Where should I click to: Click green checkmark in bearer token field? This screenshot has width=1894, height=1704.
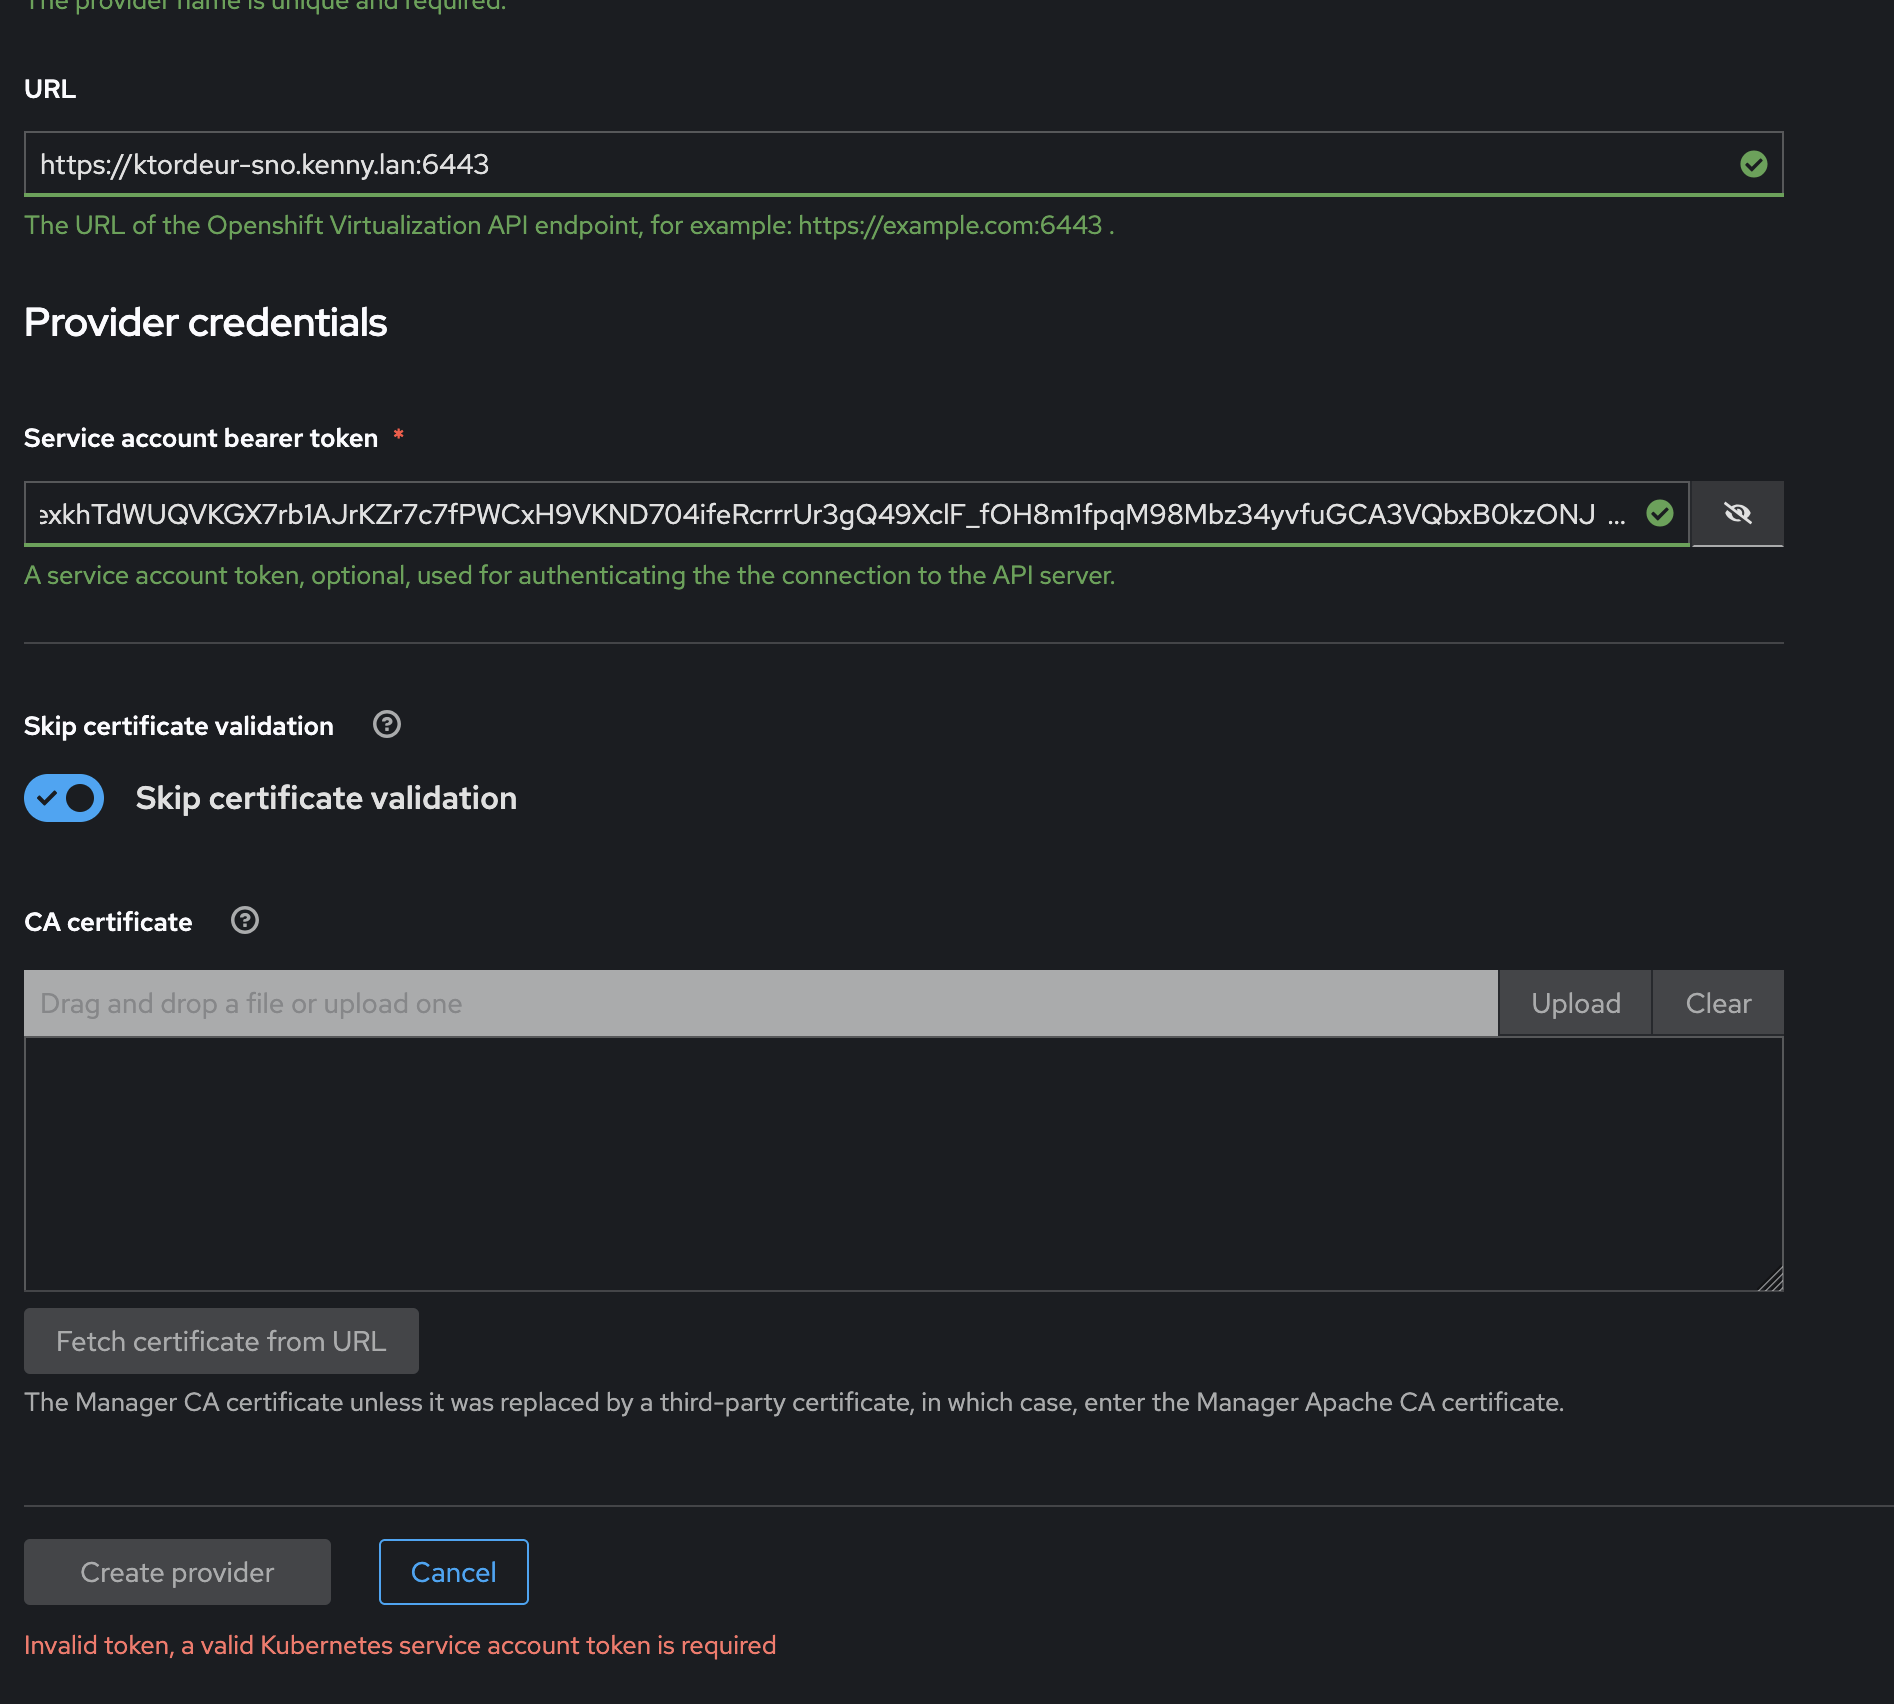[1660, 514]
